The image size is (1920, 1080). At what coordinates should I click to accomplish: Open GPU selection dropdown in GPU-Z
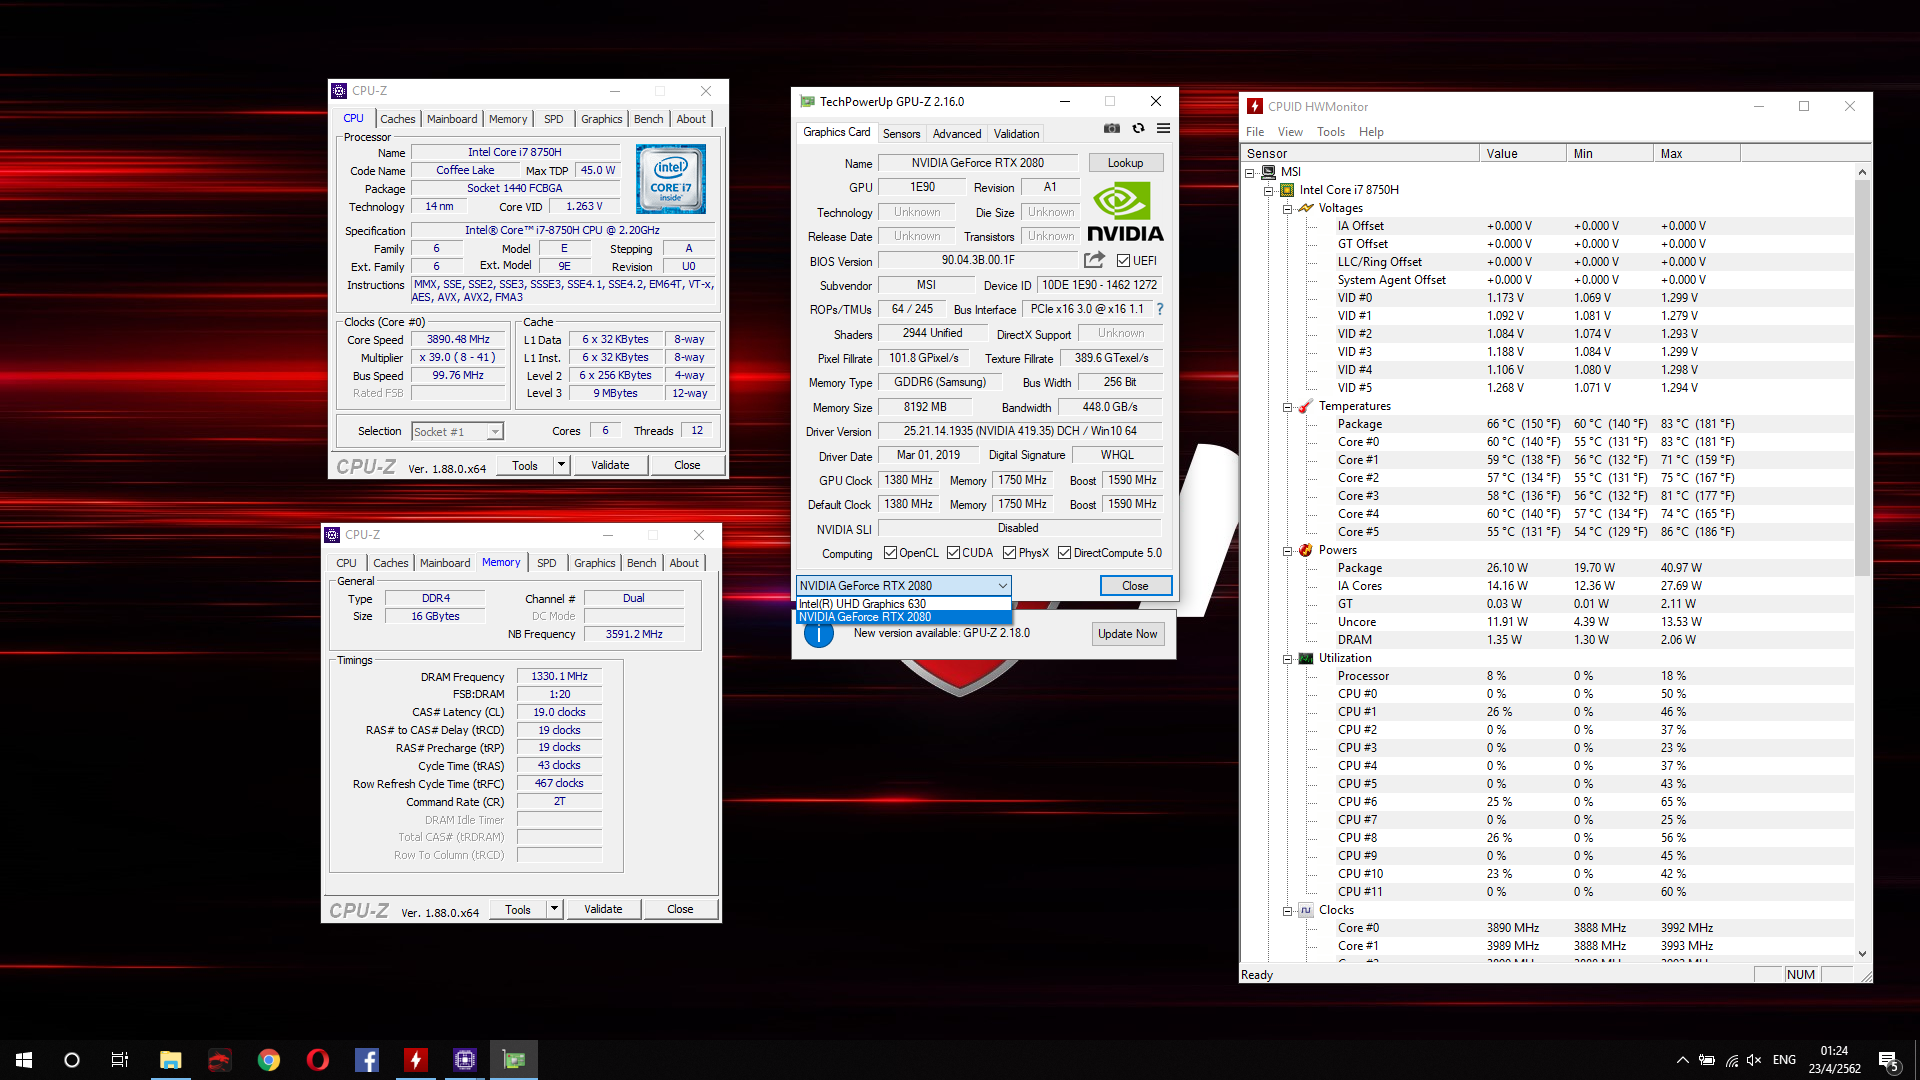click(903, 586)
